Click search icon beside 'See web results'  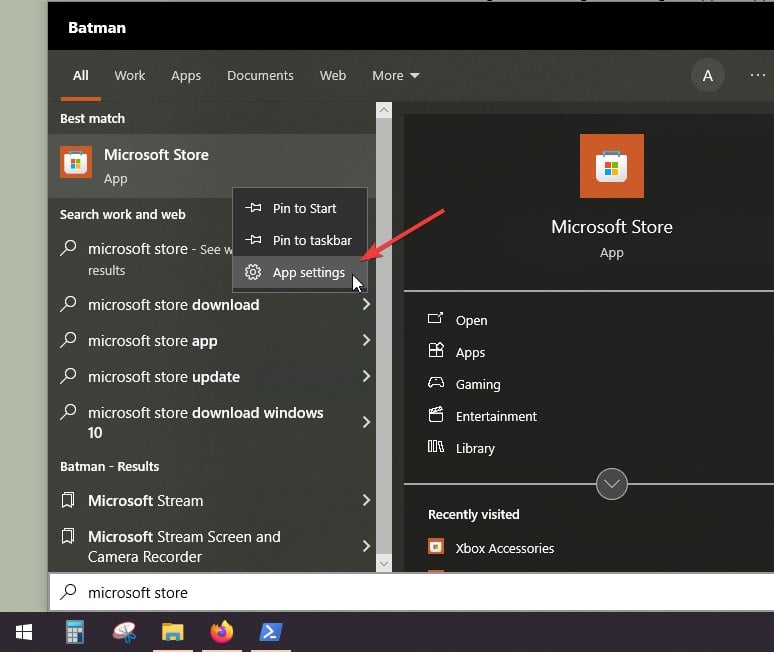pyautogui.click(x=68, y=247)
